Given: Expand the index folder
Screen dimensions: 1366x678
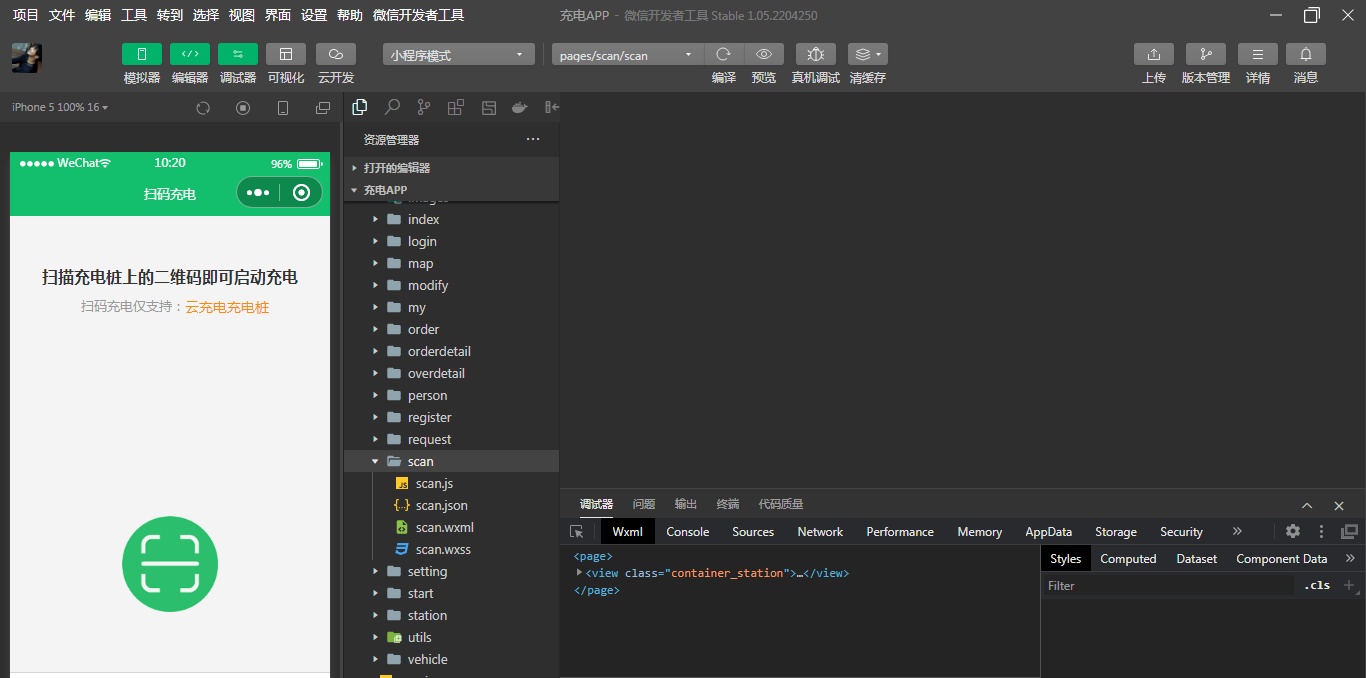Looking at the screenshot, I should (451, 219).
